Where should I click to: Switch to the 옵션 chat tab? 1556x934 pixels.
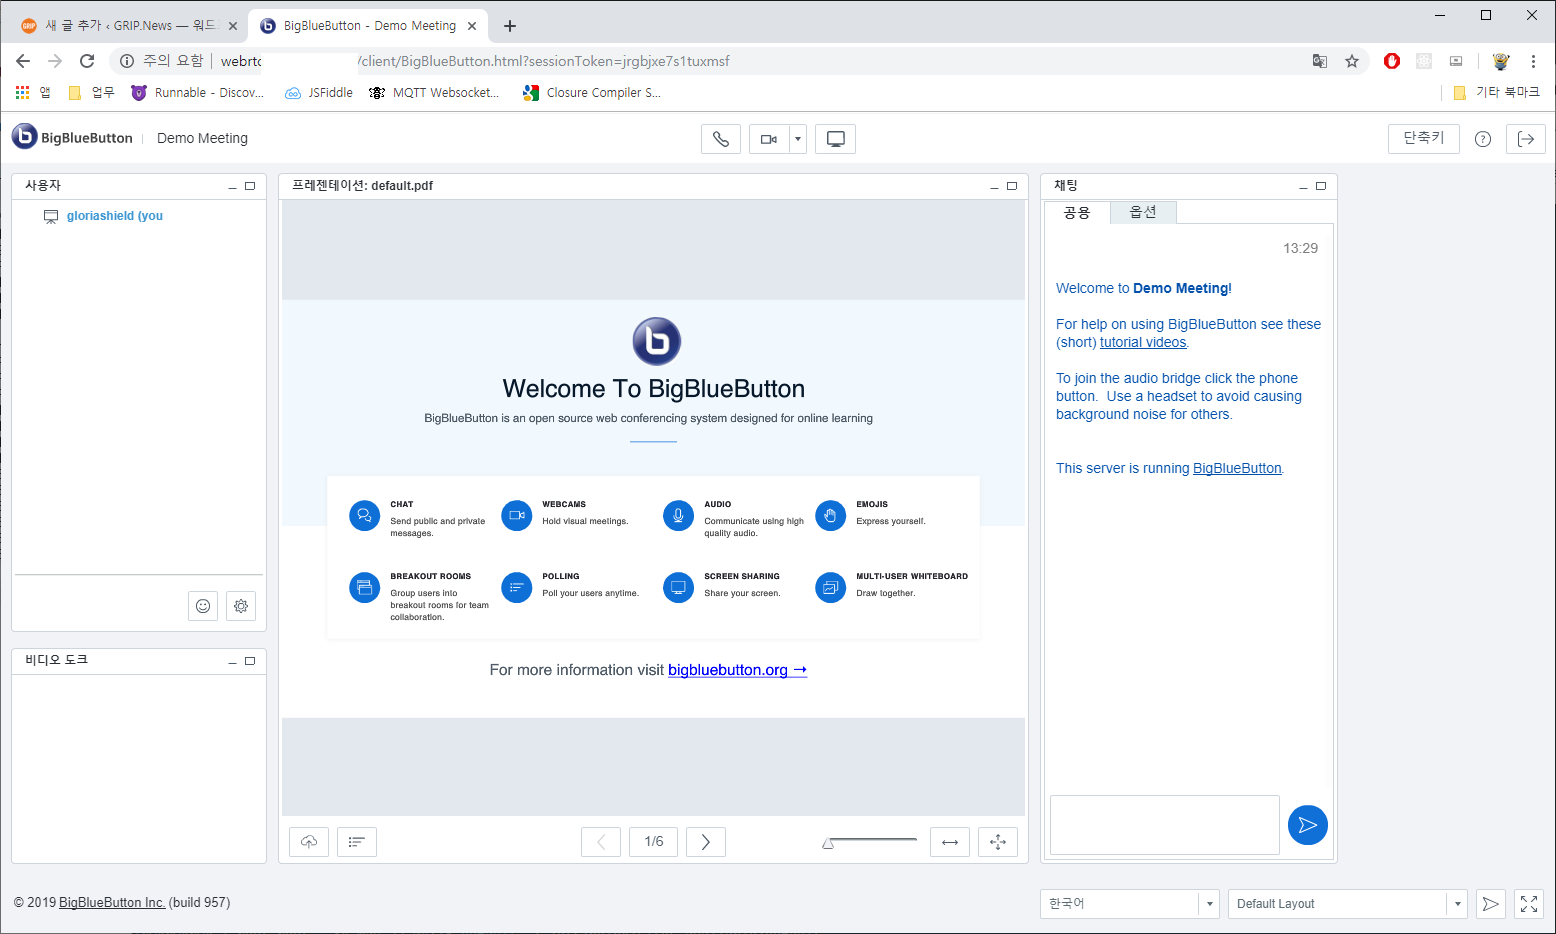[x=1142, y=211]
